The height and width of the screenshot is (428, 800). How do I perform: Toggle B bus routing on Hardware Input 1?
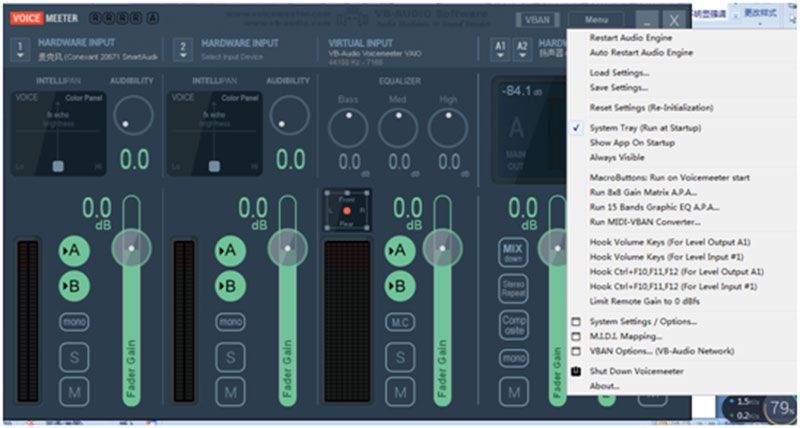[74, 286]
